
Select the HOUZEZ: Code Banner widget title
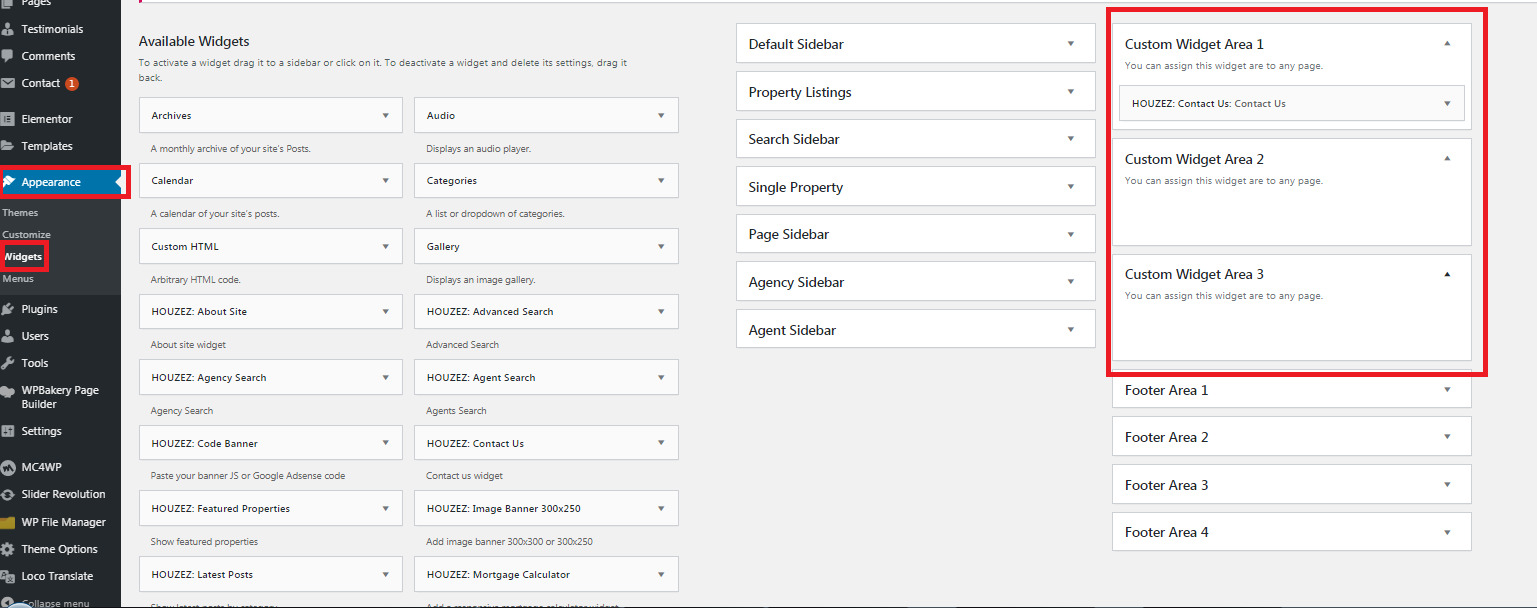pyautogui.click(x=205, y=444)
